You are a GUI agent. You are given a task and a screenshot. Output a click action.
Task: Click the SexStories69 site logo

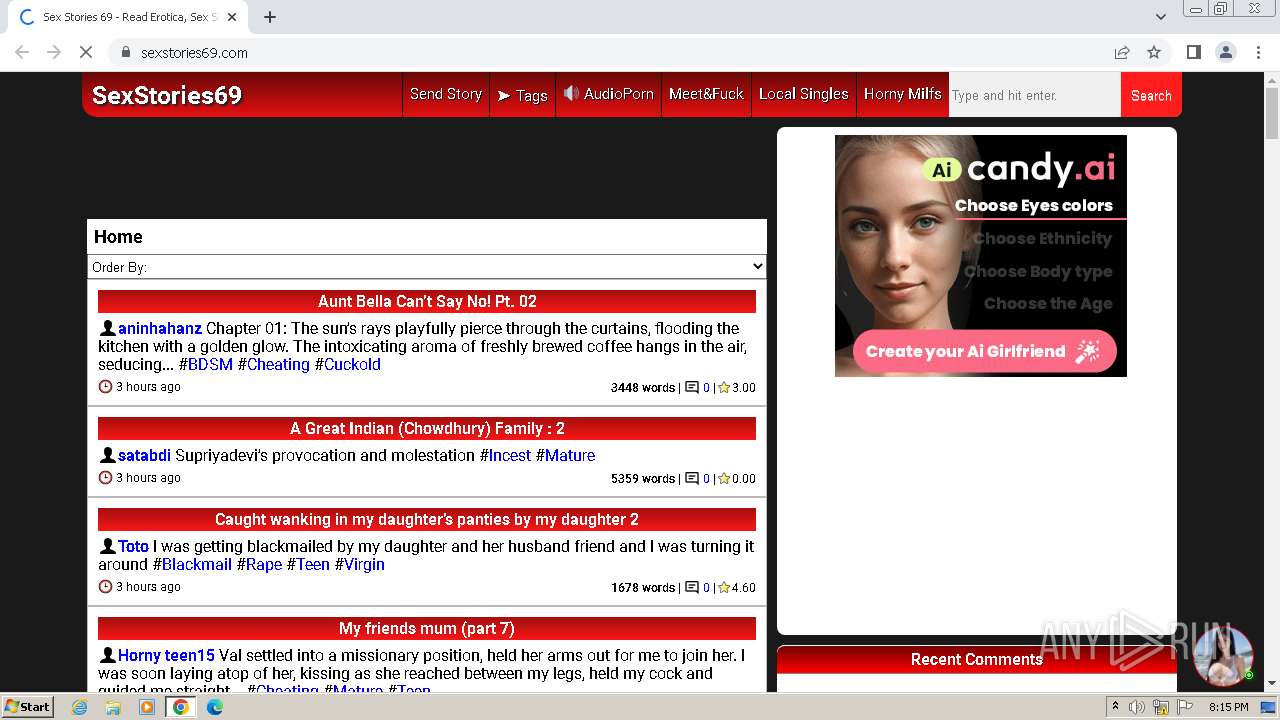click(x=167, y=95)
